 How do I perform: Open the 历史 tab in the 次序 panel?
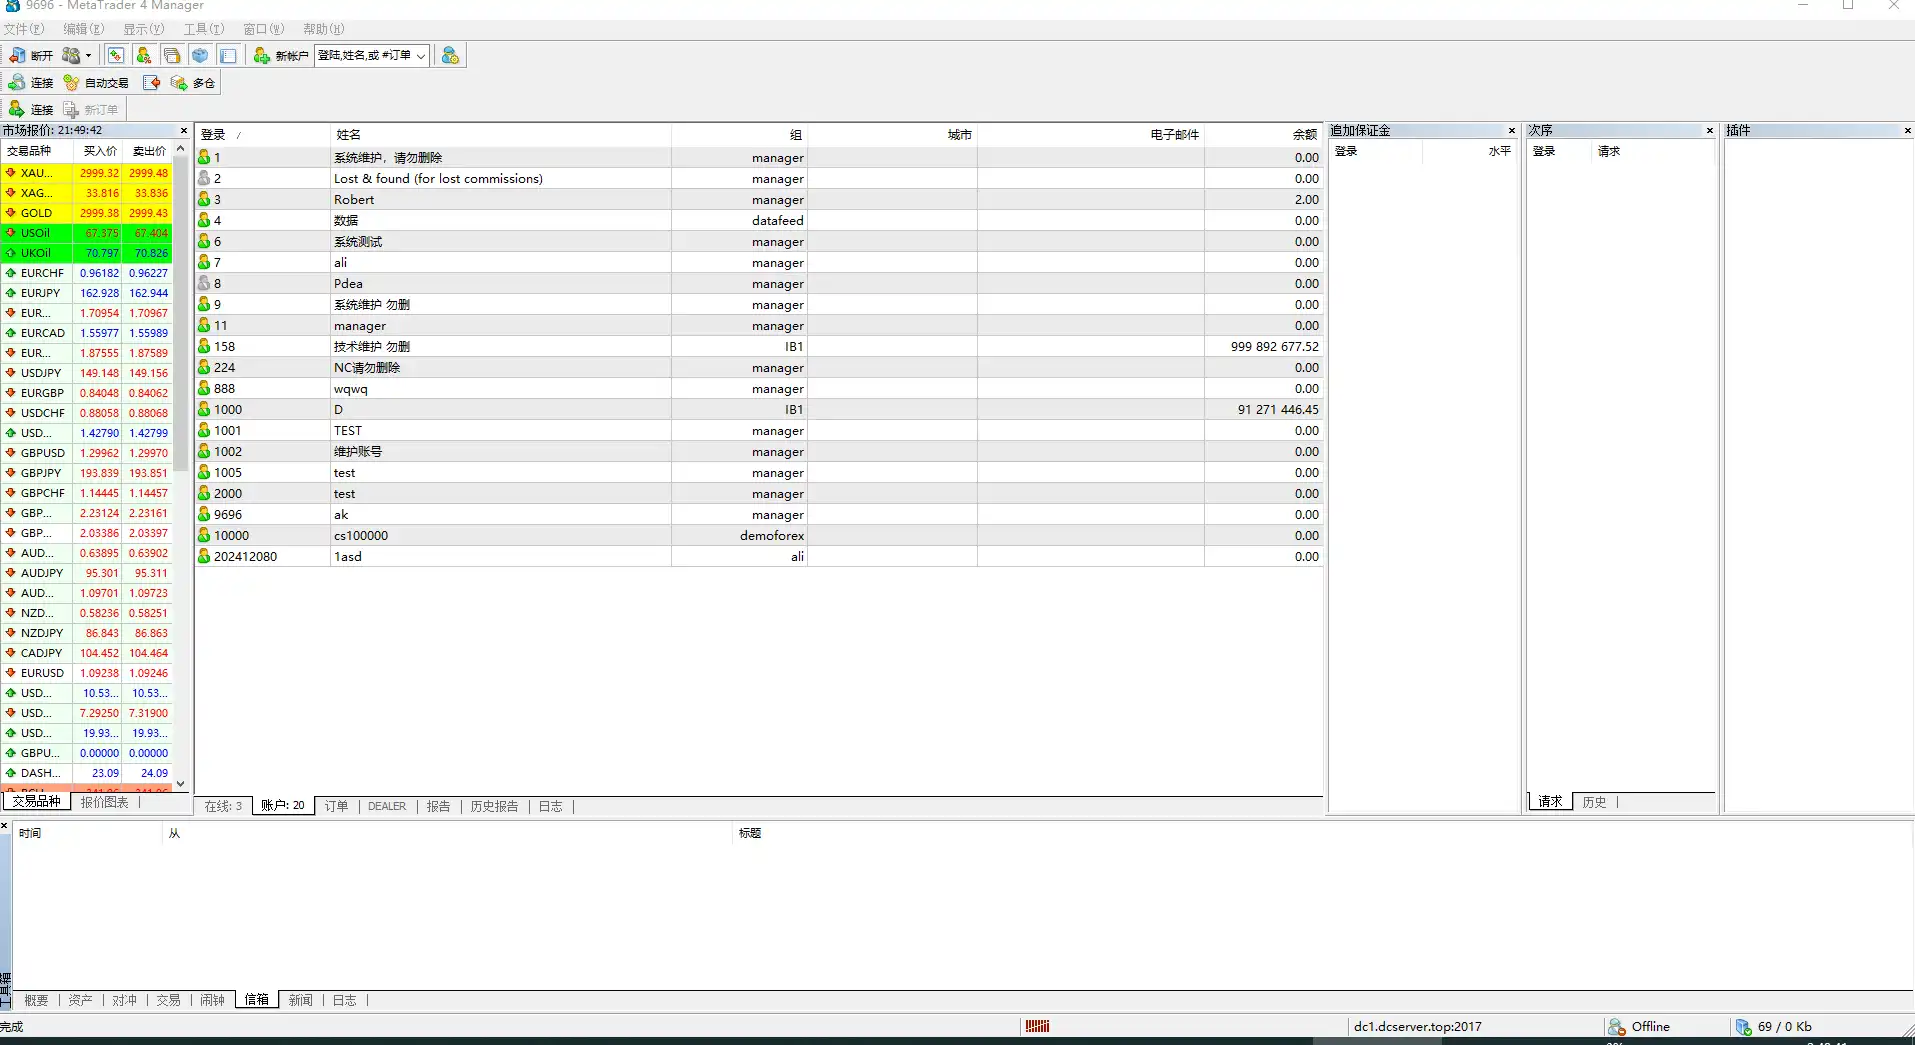point(1594,802)
